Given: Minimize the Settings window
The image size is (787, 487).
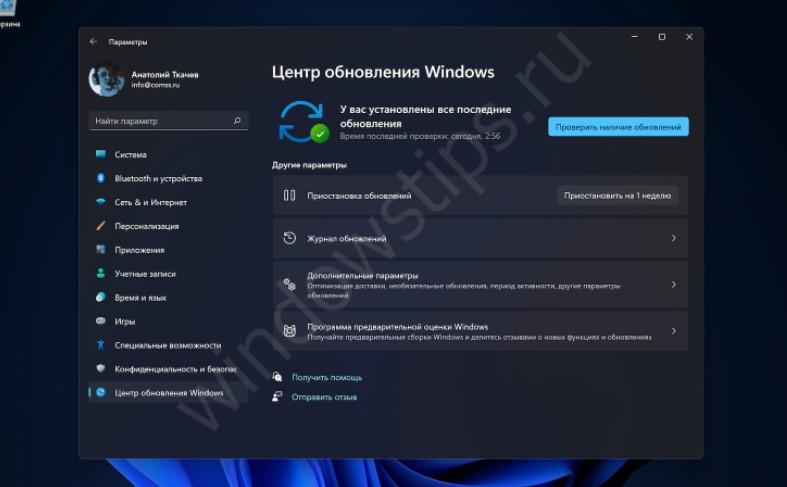Looking at the screenshot, I should point(635,37).
